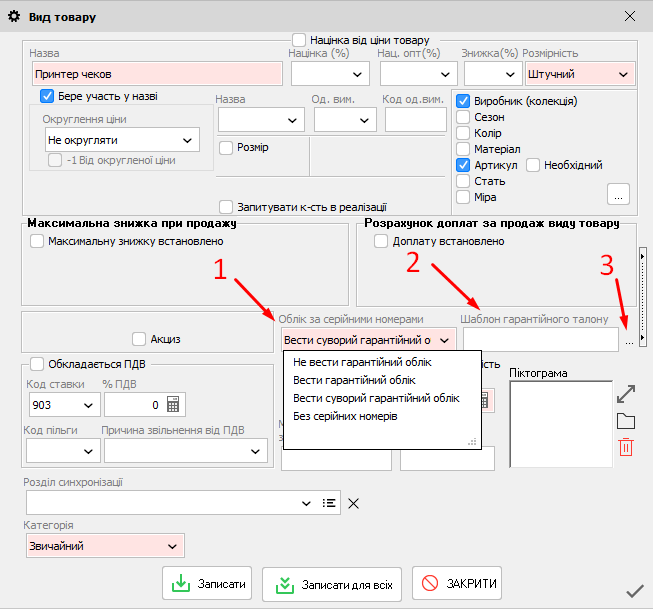The image size is (653, 609).
Task: Uncheck Бере участь у назві
Action: (46, 96)
